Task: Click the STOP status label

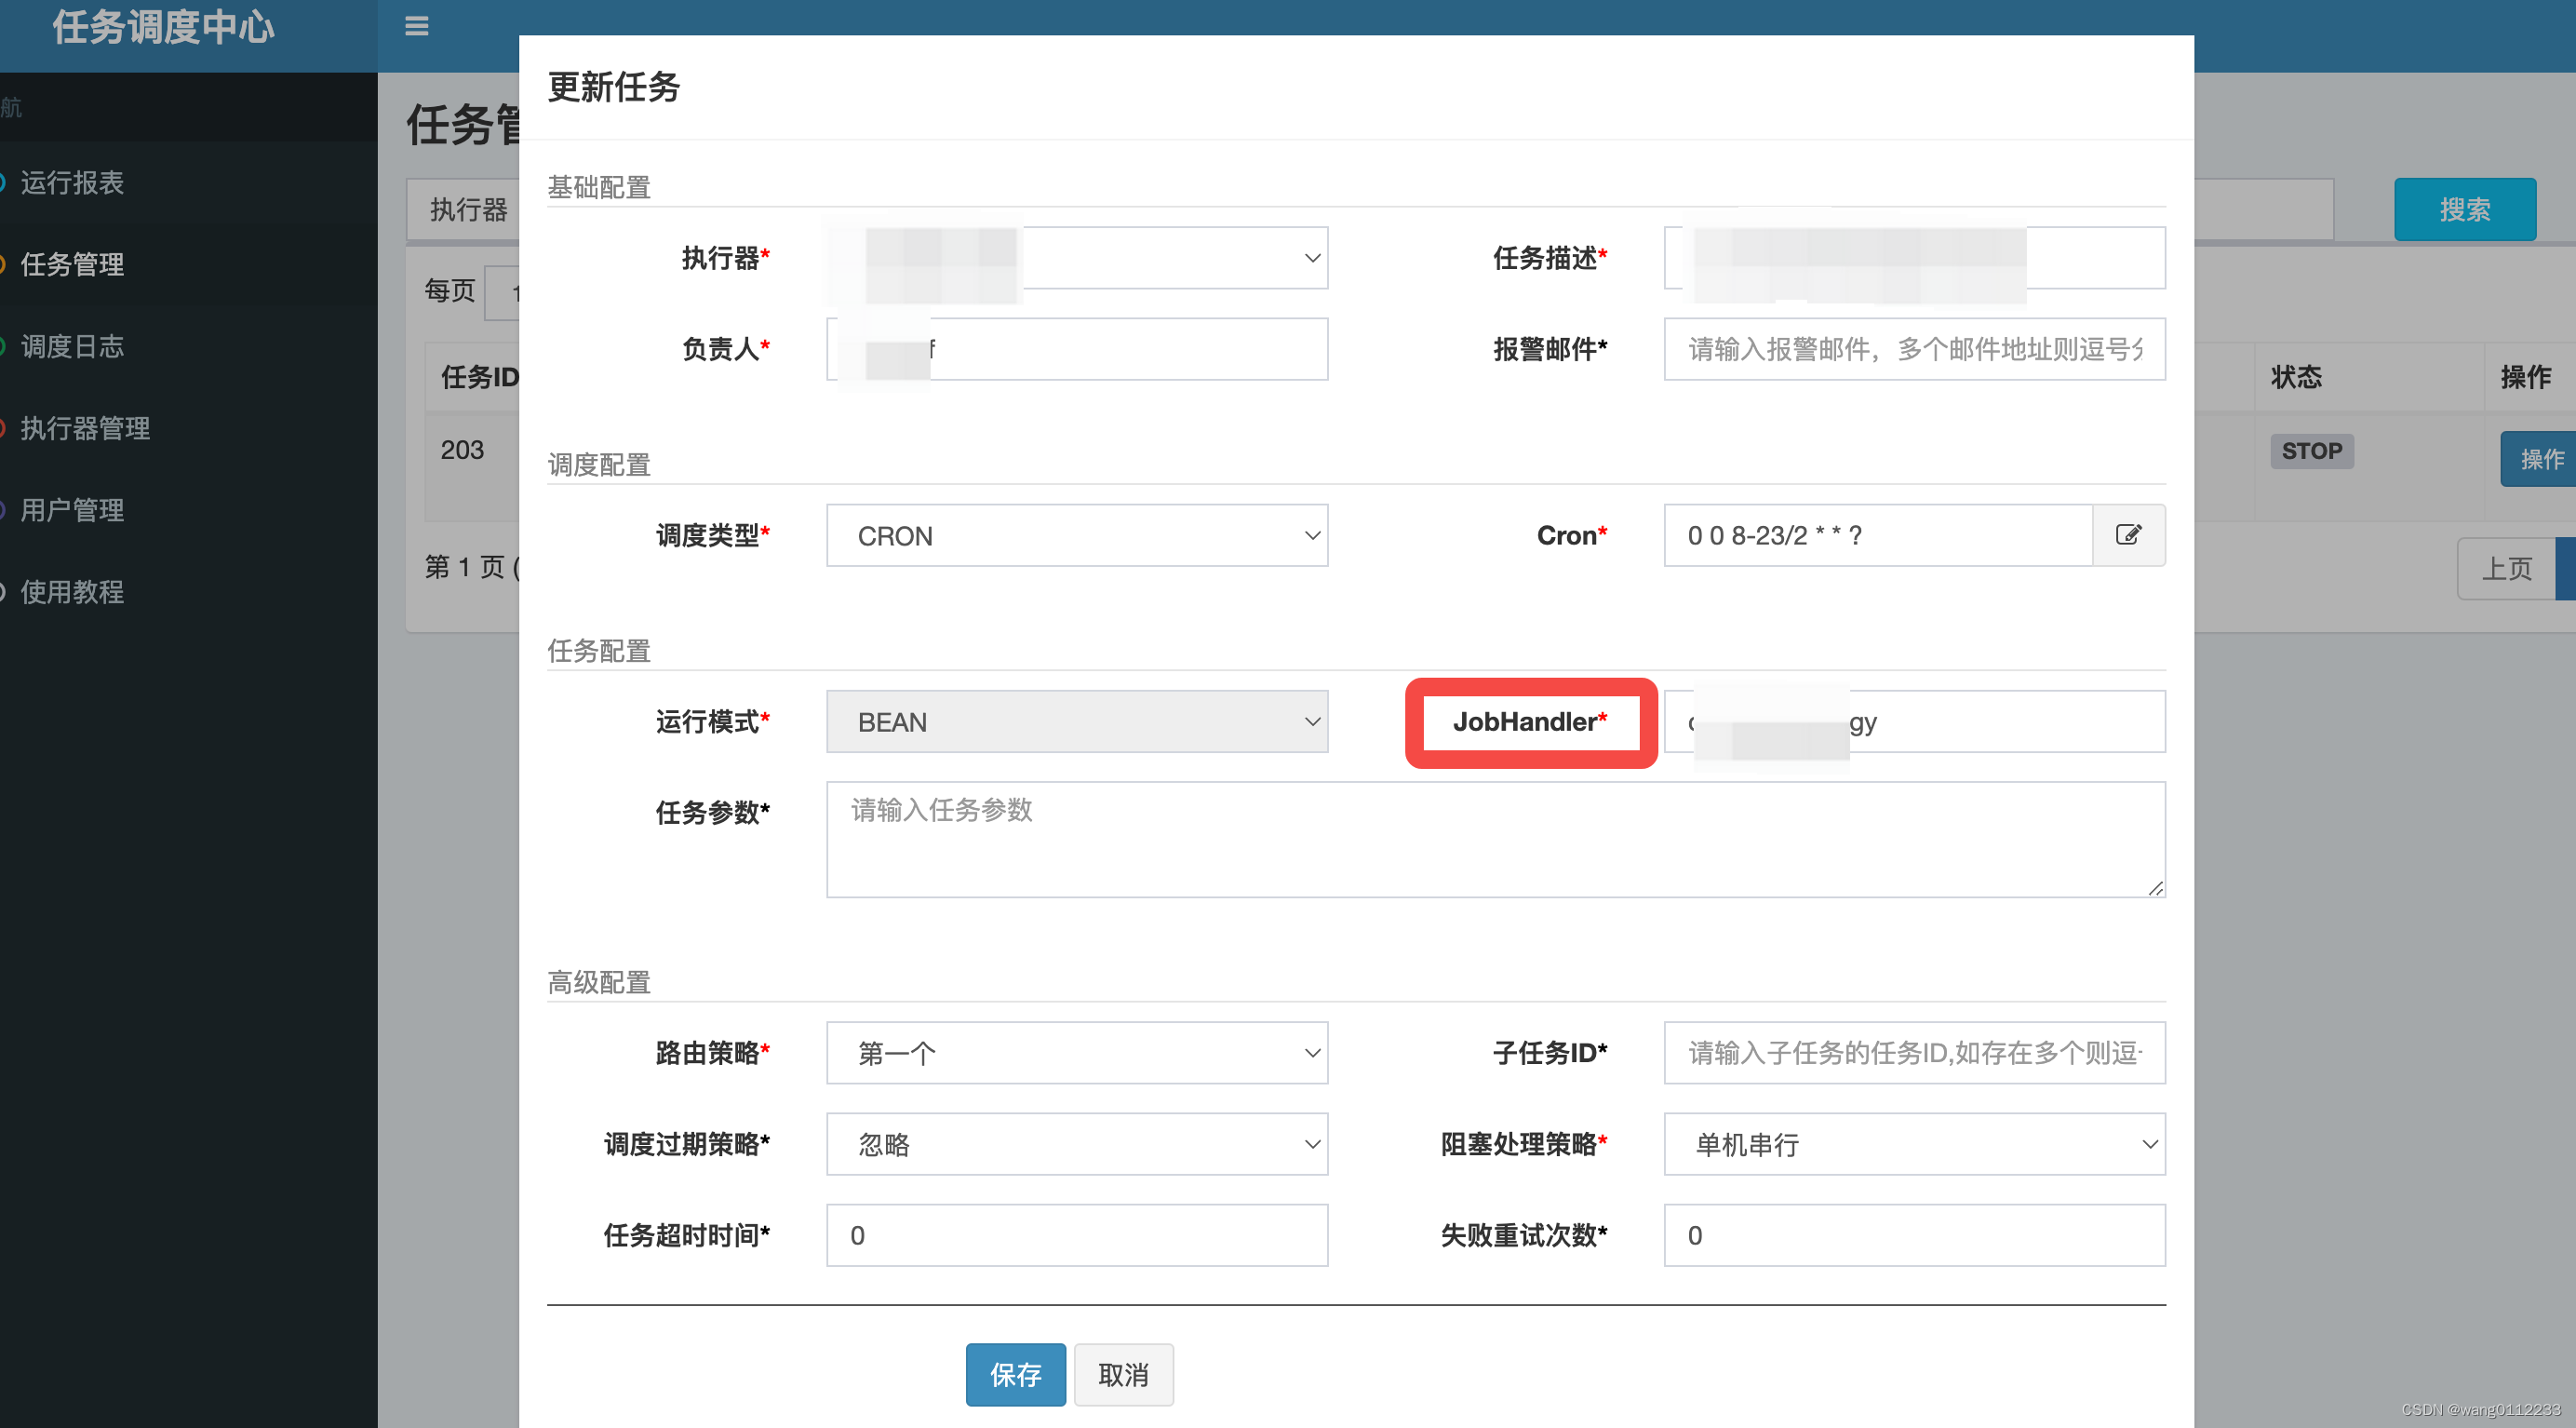Action: coord(2311,451)
